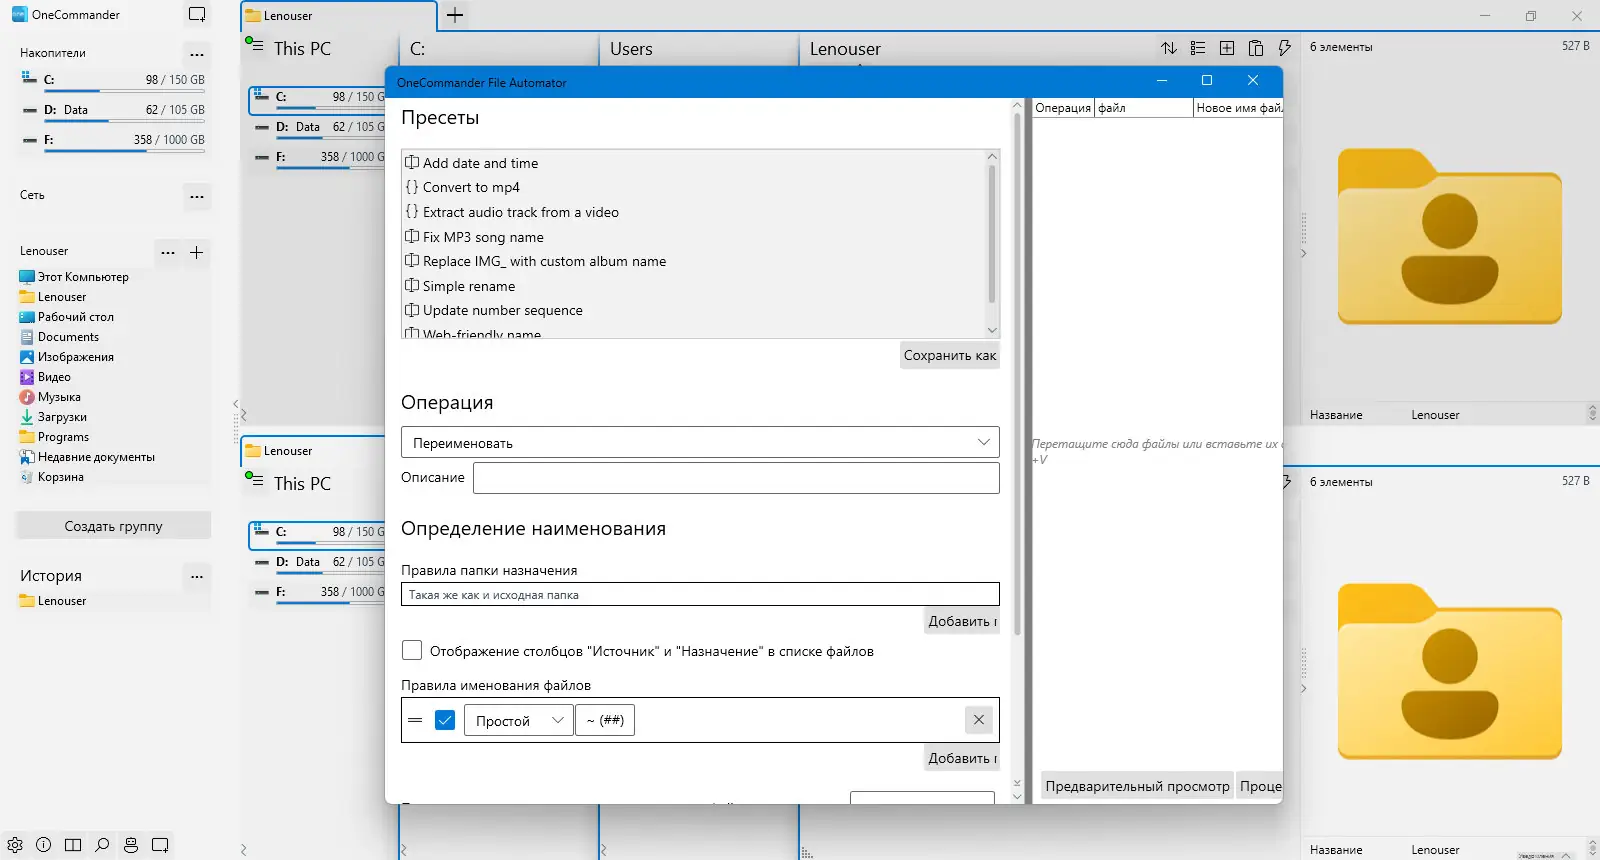The width and height of the screenshot is (1600, 860).
Task: Toggle dual-pane layout icon
Action: [x=73, y=845]
